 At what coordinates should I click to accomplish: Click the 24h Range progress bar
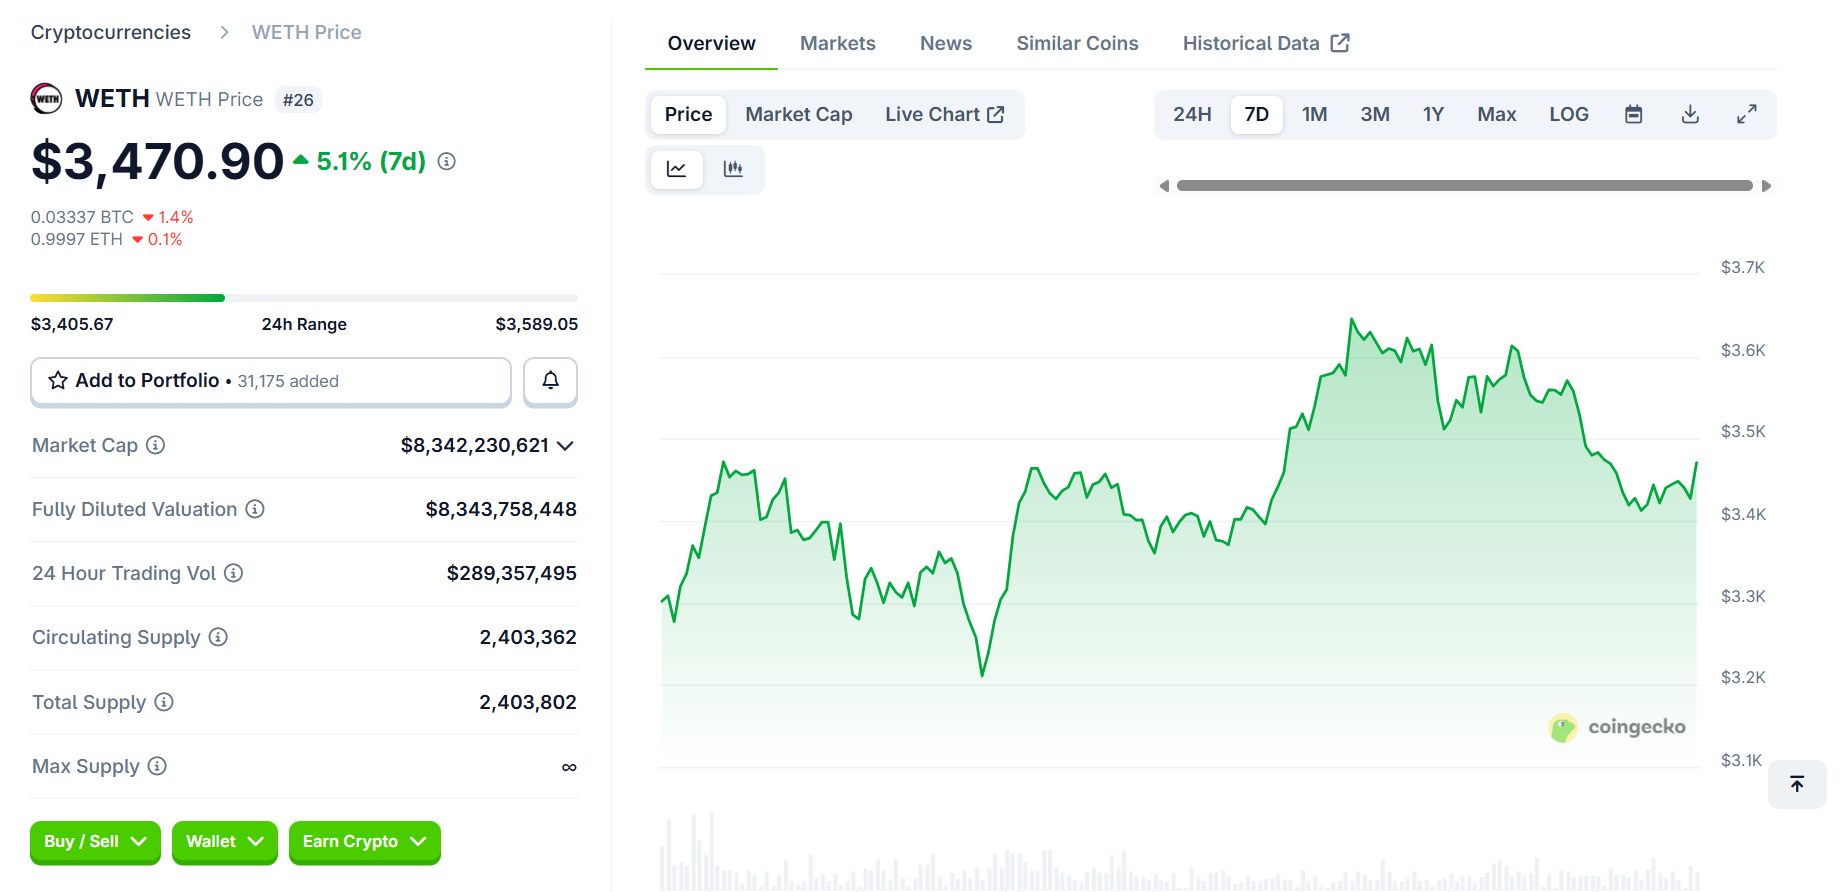click(304, 298)
